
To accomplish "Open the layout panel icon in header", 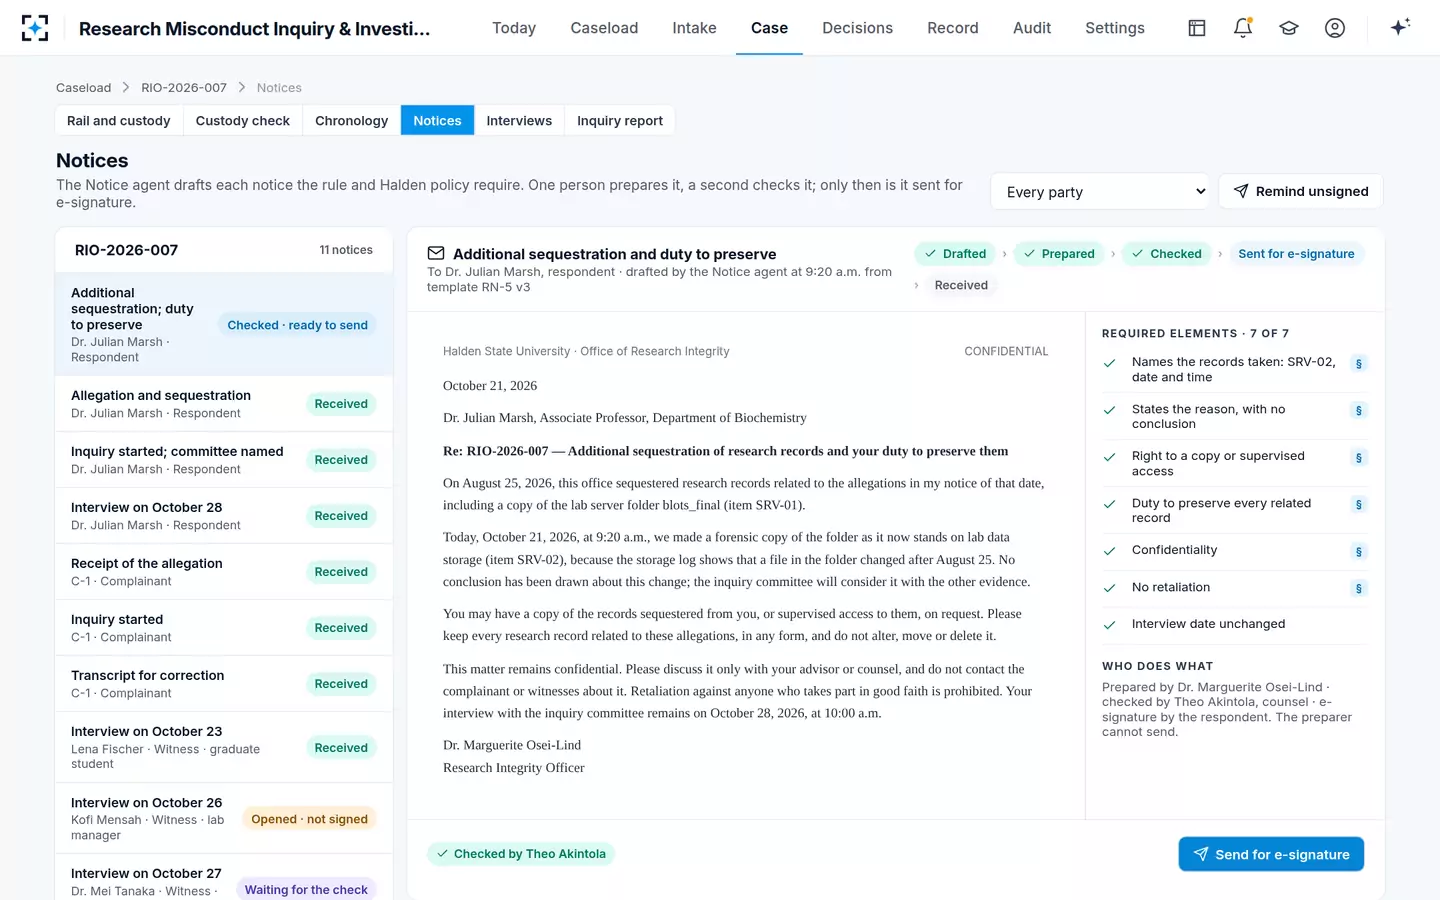I will (1197, 28).
